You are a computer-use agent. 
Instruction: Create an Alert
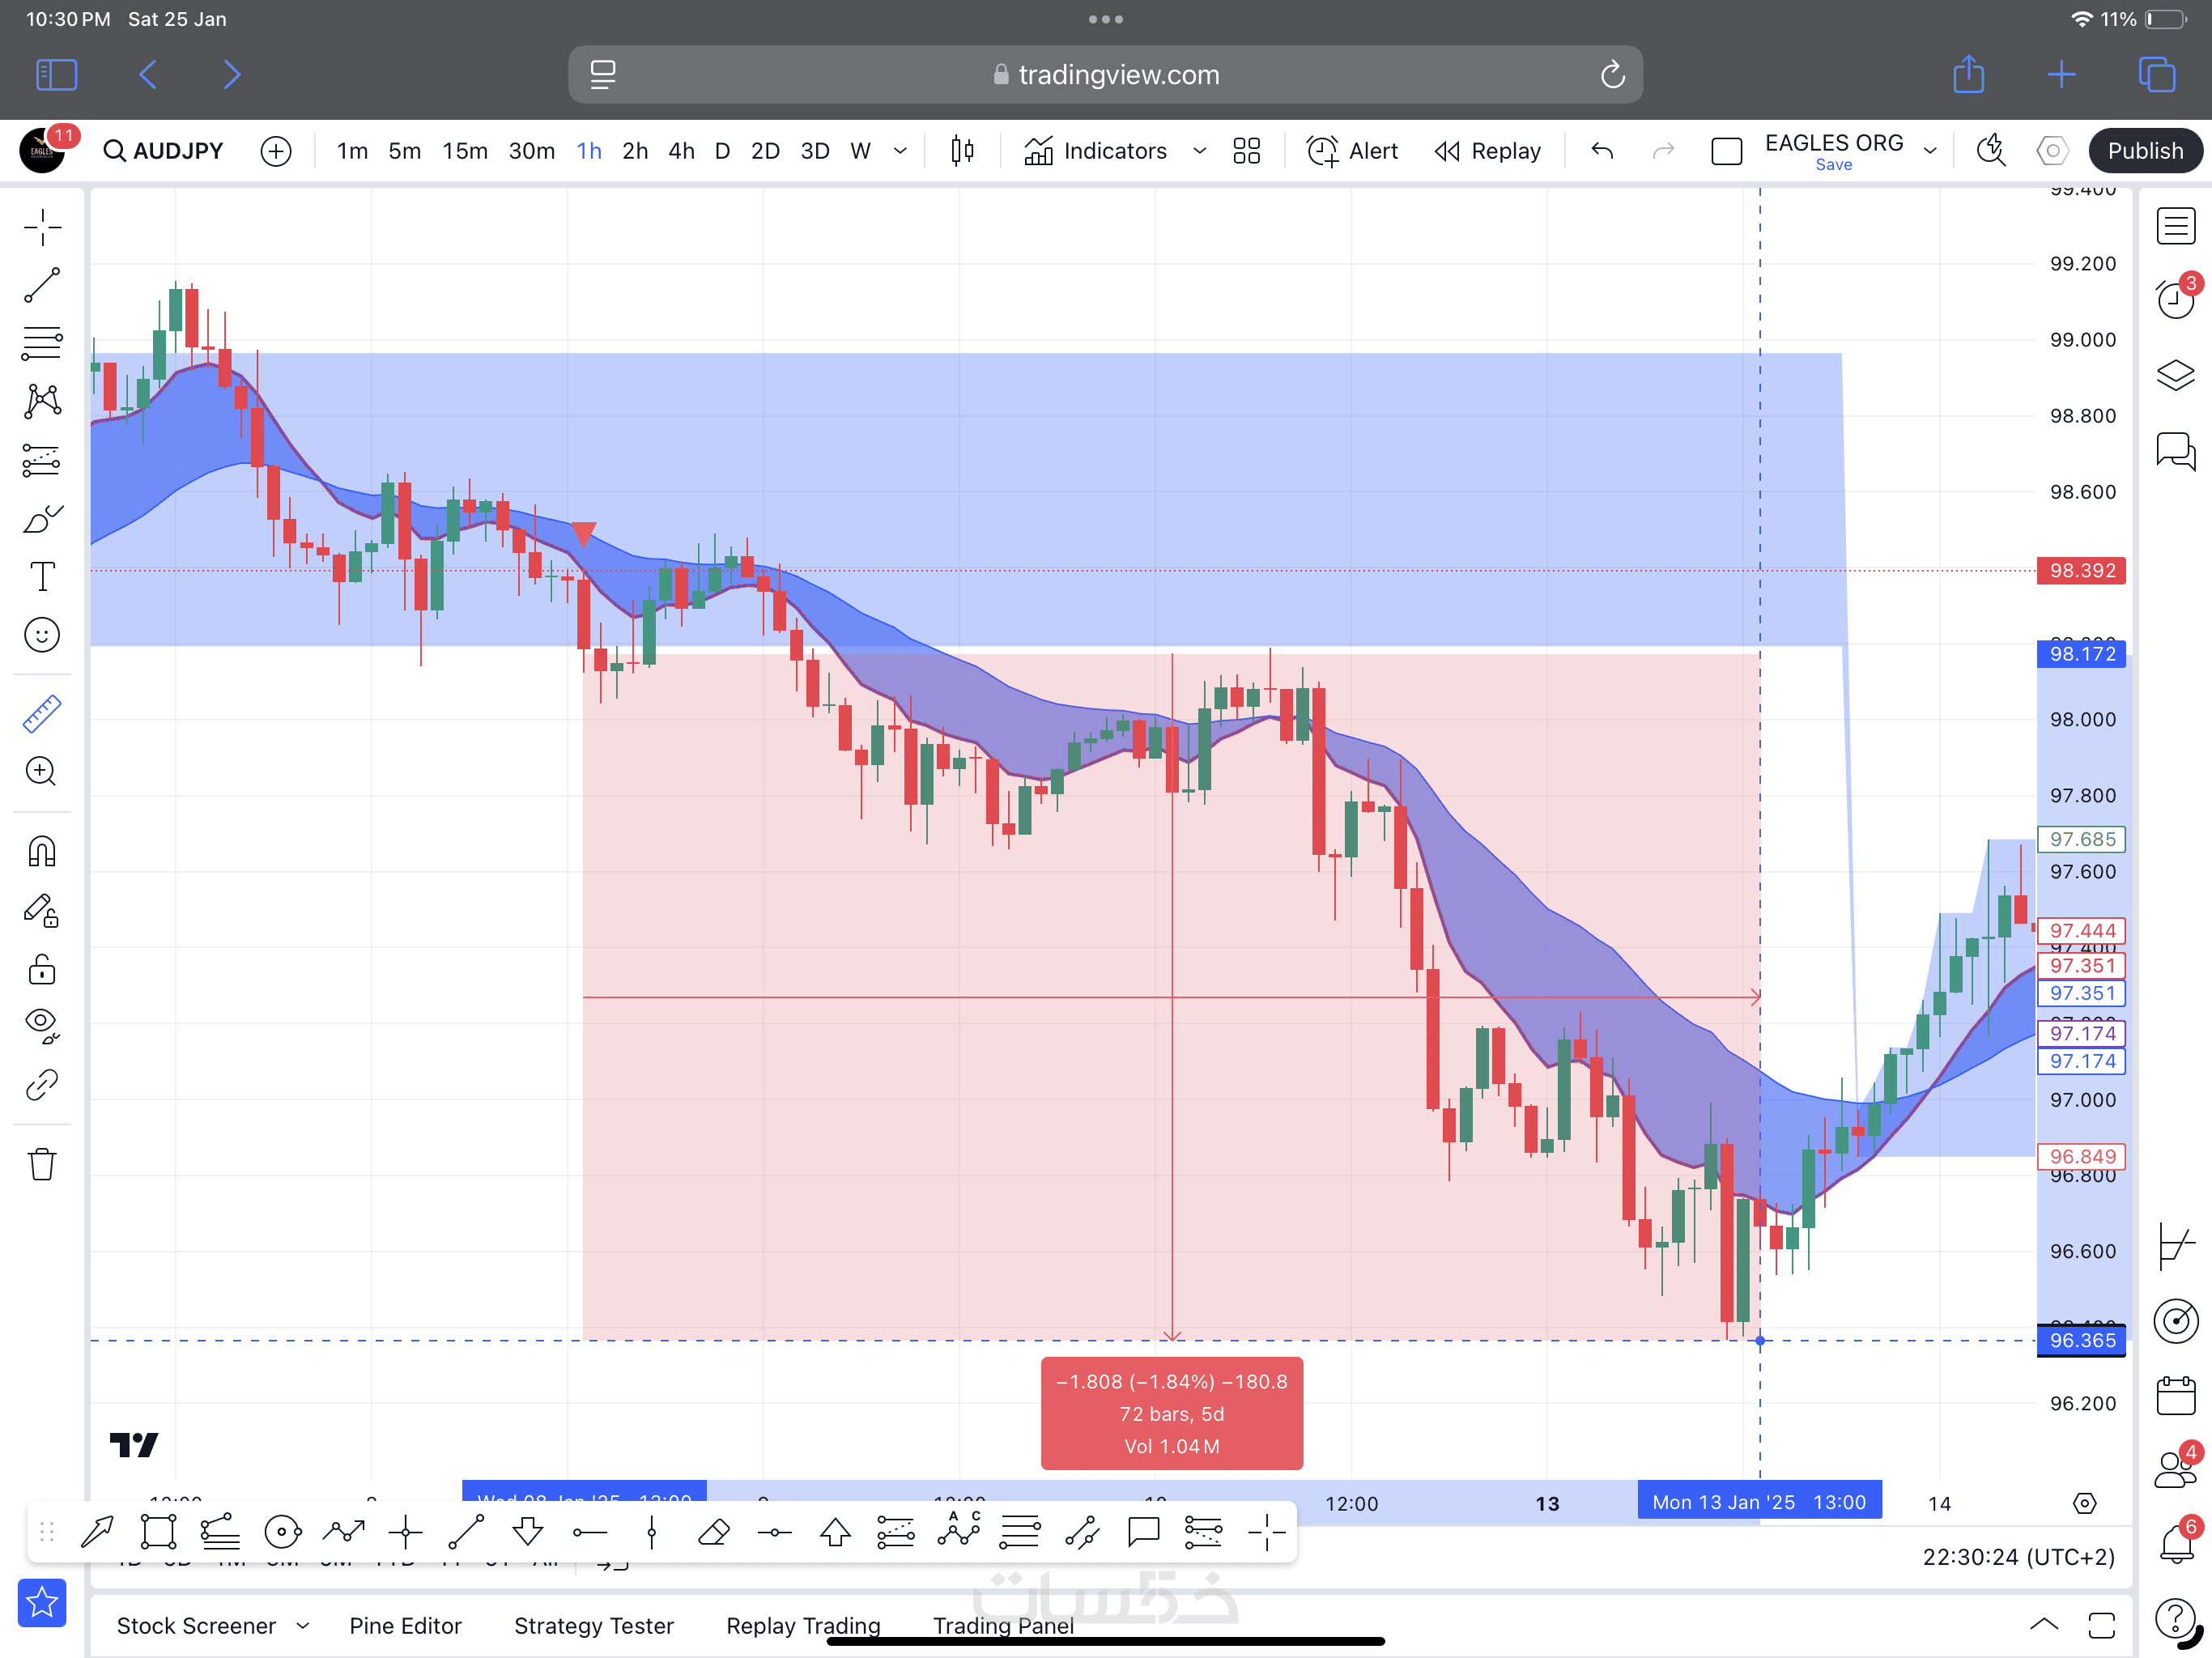(1352, 151)
